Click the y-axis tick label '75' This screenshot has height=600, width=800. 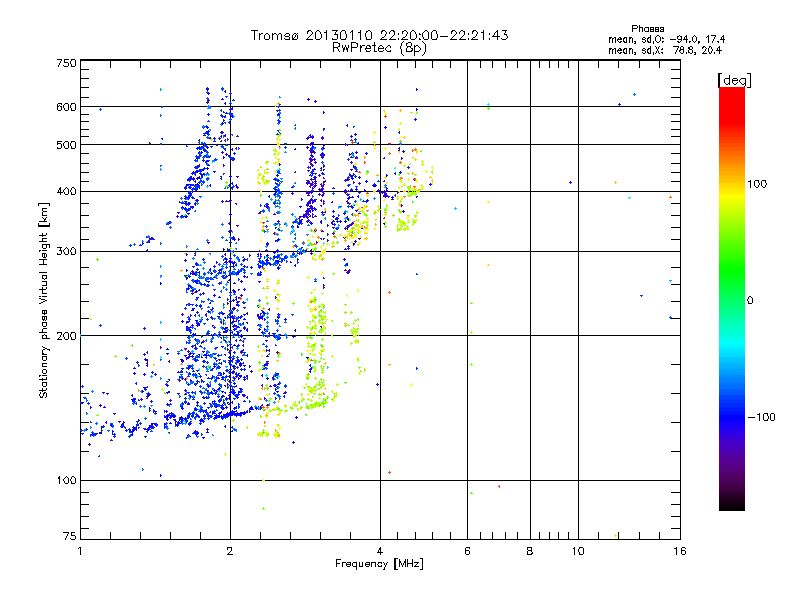click(x=70, y=536)
